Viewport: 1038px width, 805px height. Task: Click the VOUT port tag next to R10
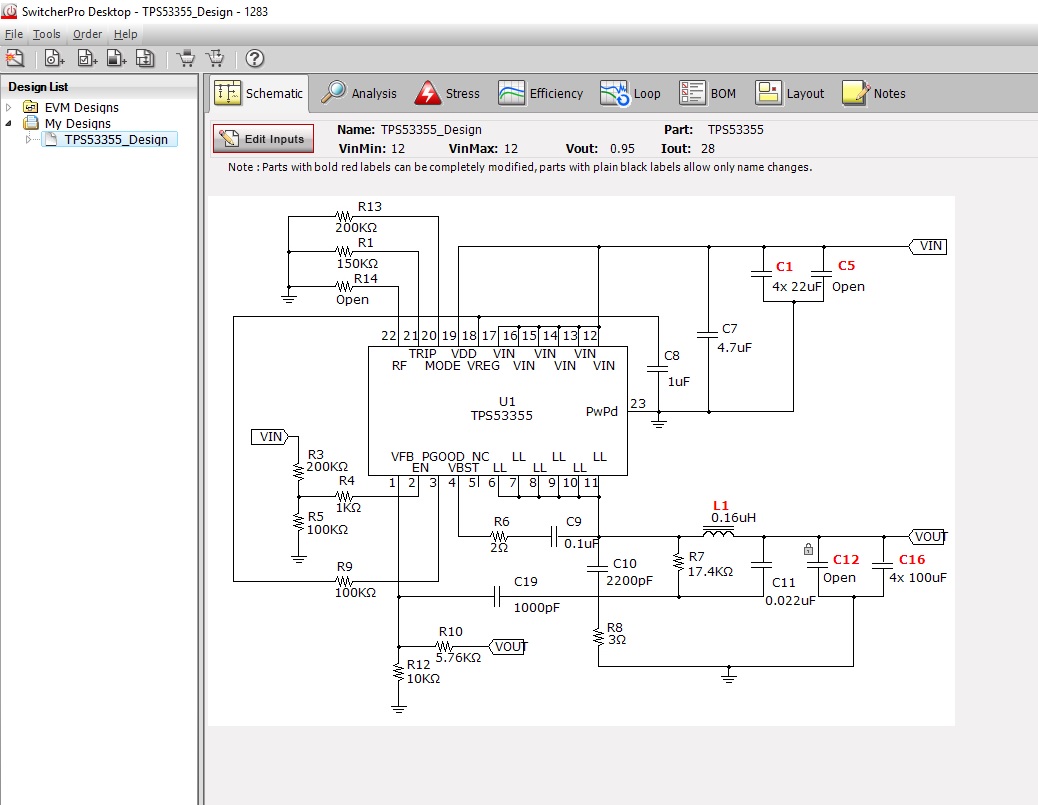click(508, 647)
